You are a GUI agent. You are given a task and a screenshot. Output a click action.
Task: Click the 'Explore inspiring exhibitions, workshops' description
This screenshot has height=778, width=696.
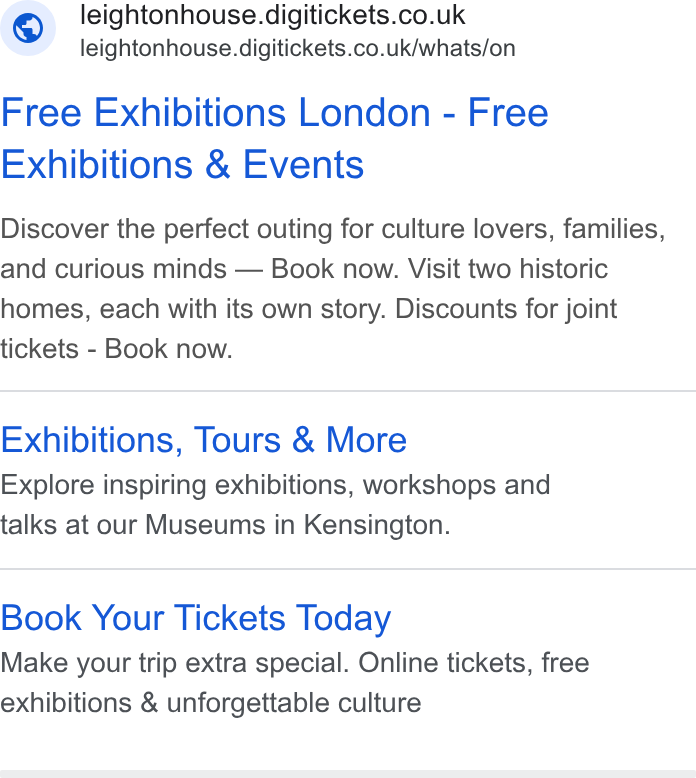click(248, 485)
